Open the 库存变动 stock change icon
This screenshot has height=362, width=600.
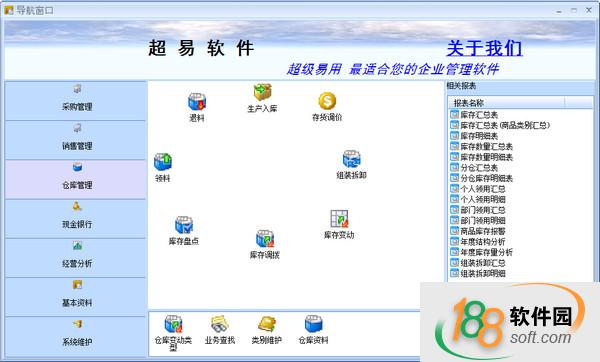click(x=339, y=219)
